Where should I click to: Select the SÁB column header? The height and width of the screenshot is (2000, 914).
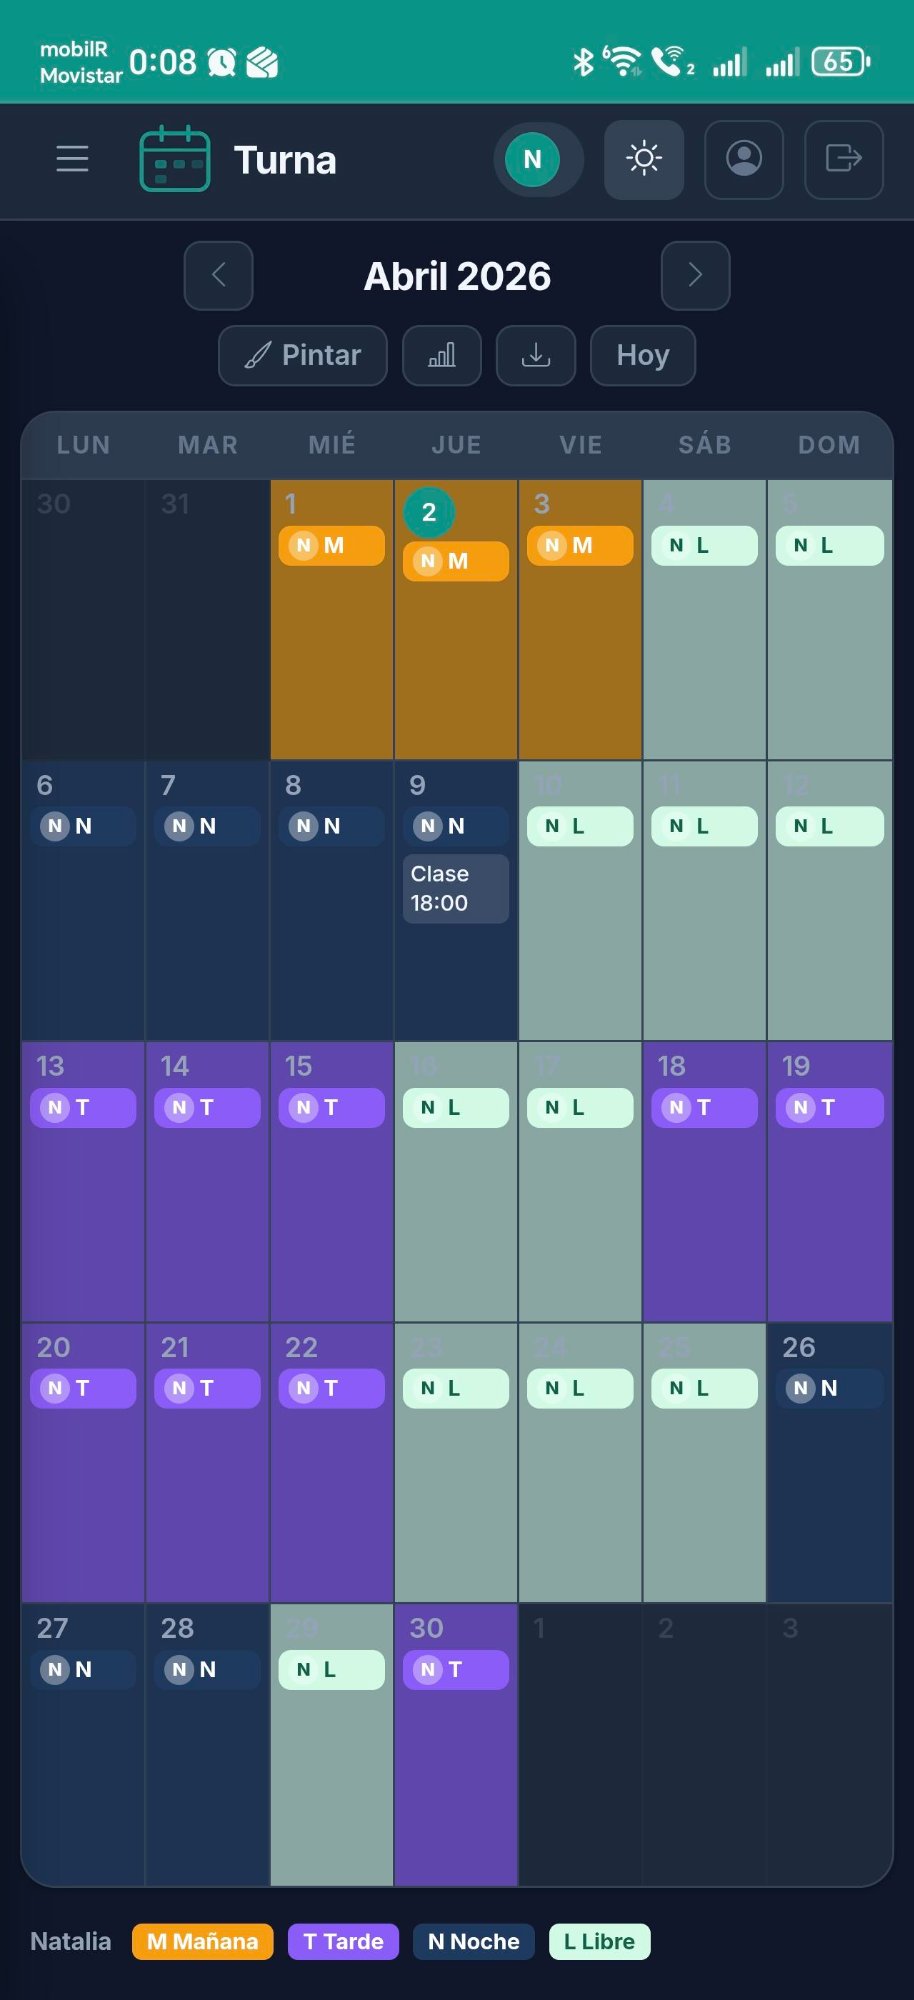pyautogui.click(x=704, y=444)
